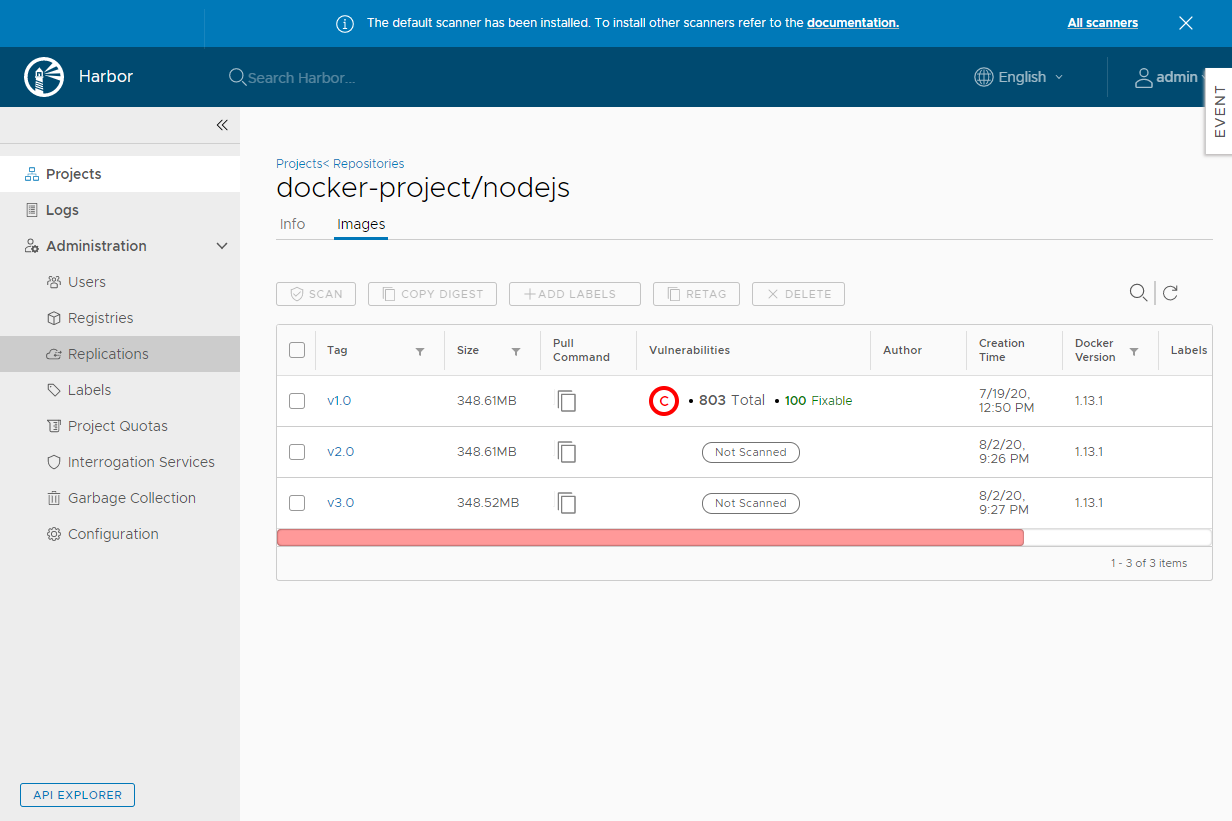Screen dimensions: 1232x821
Task: Click the ADD LABELS button
Action: coord(575,294)
